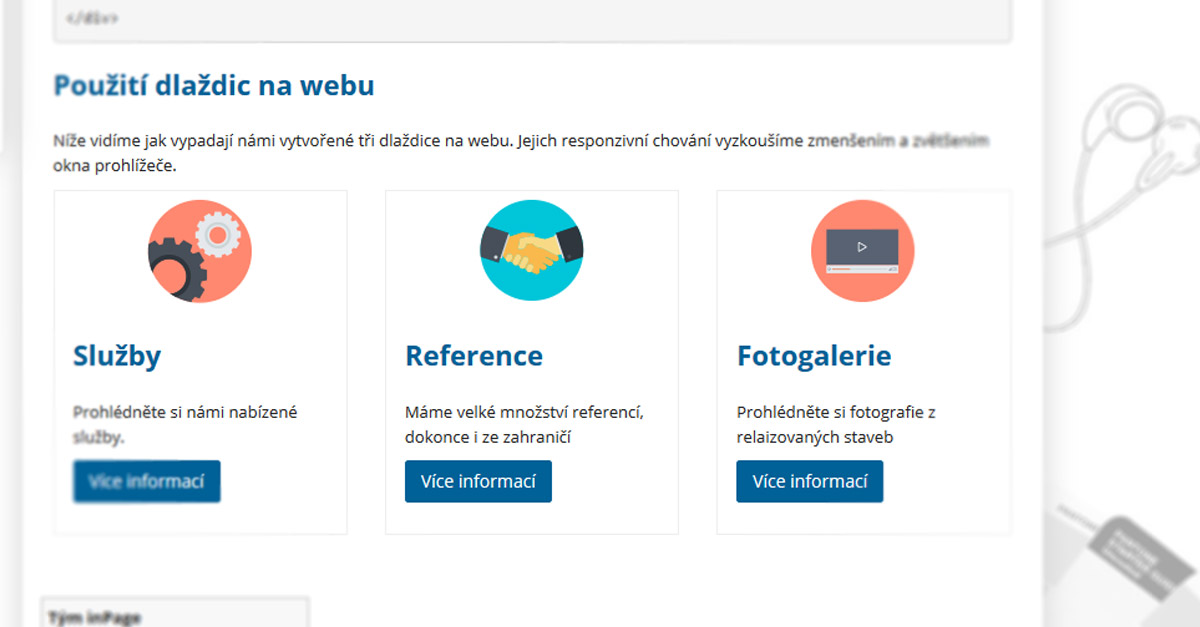Image resolution: width=1200 pixels, height=627 pixels.
Task: Click the Fotogalerie description about fotografie
Action: 836,424
